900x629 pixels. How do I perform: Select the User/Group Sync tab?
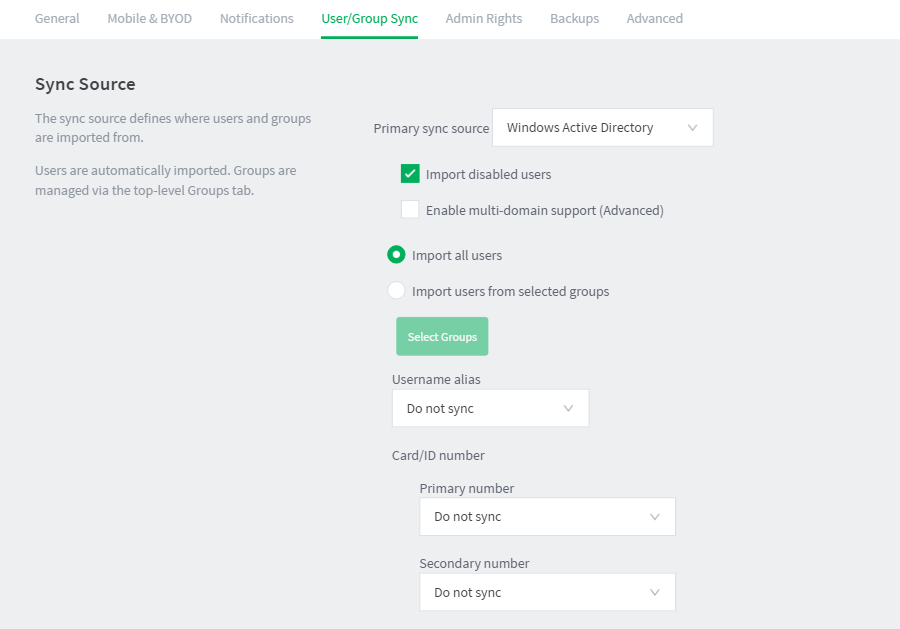point(369,18)
